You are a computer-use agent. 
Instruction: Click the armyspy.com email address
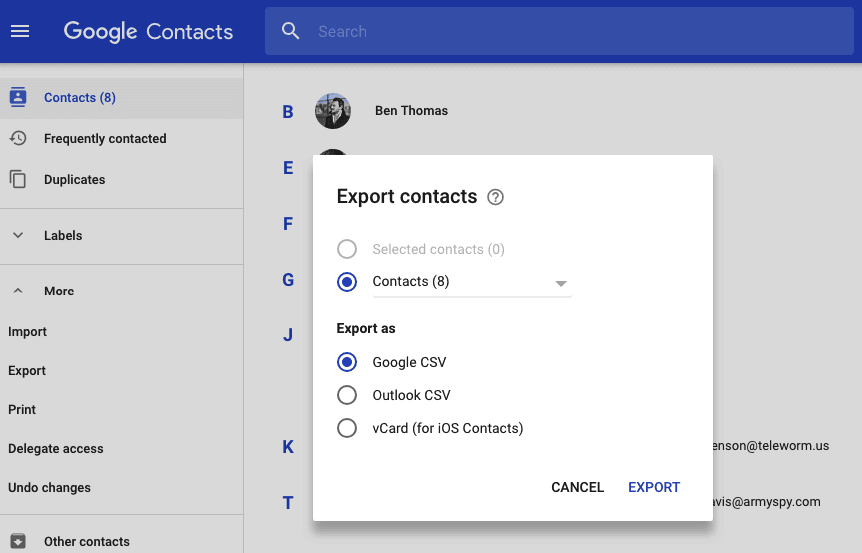[767, 502]
